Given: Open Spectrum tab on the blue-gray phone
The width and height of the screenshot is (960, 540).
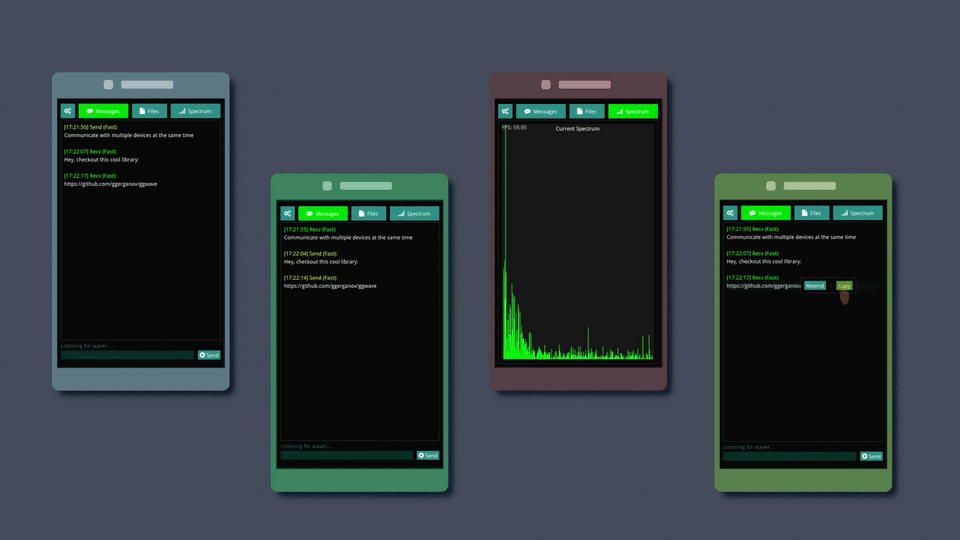Looking at the screenshot, I should (x=195, y=111).
